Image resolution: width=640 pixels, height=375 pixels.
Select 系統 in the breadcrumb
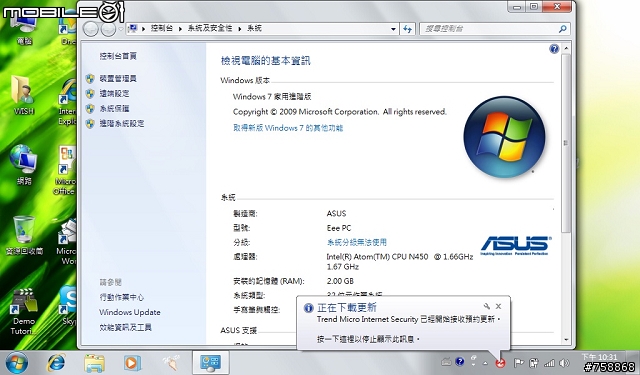tap(254, 28)
